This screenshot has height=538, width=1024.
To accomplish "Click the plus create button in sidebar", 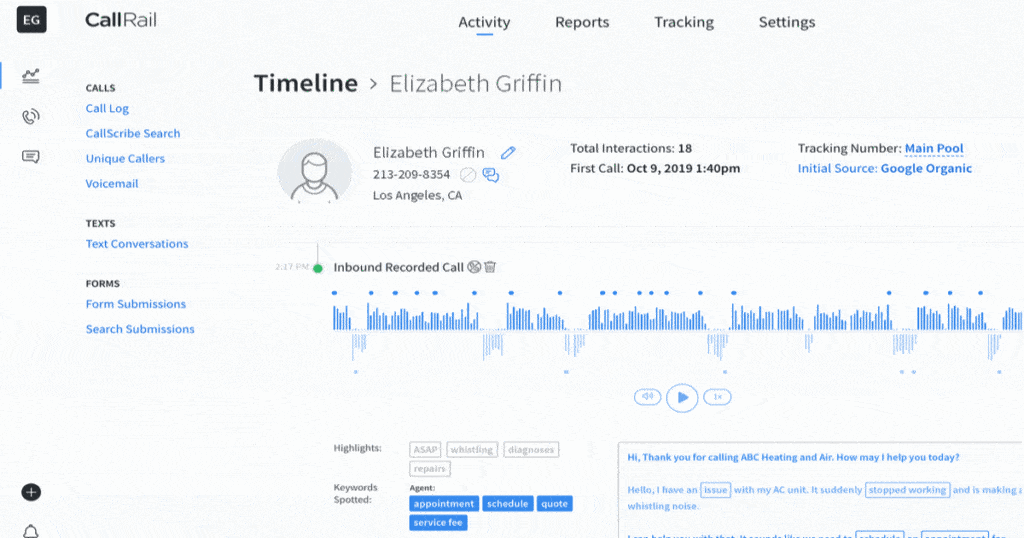I will coord(31,492).
